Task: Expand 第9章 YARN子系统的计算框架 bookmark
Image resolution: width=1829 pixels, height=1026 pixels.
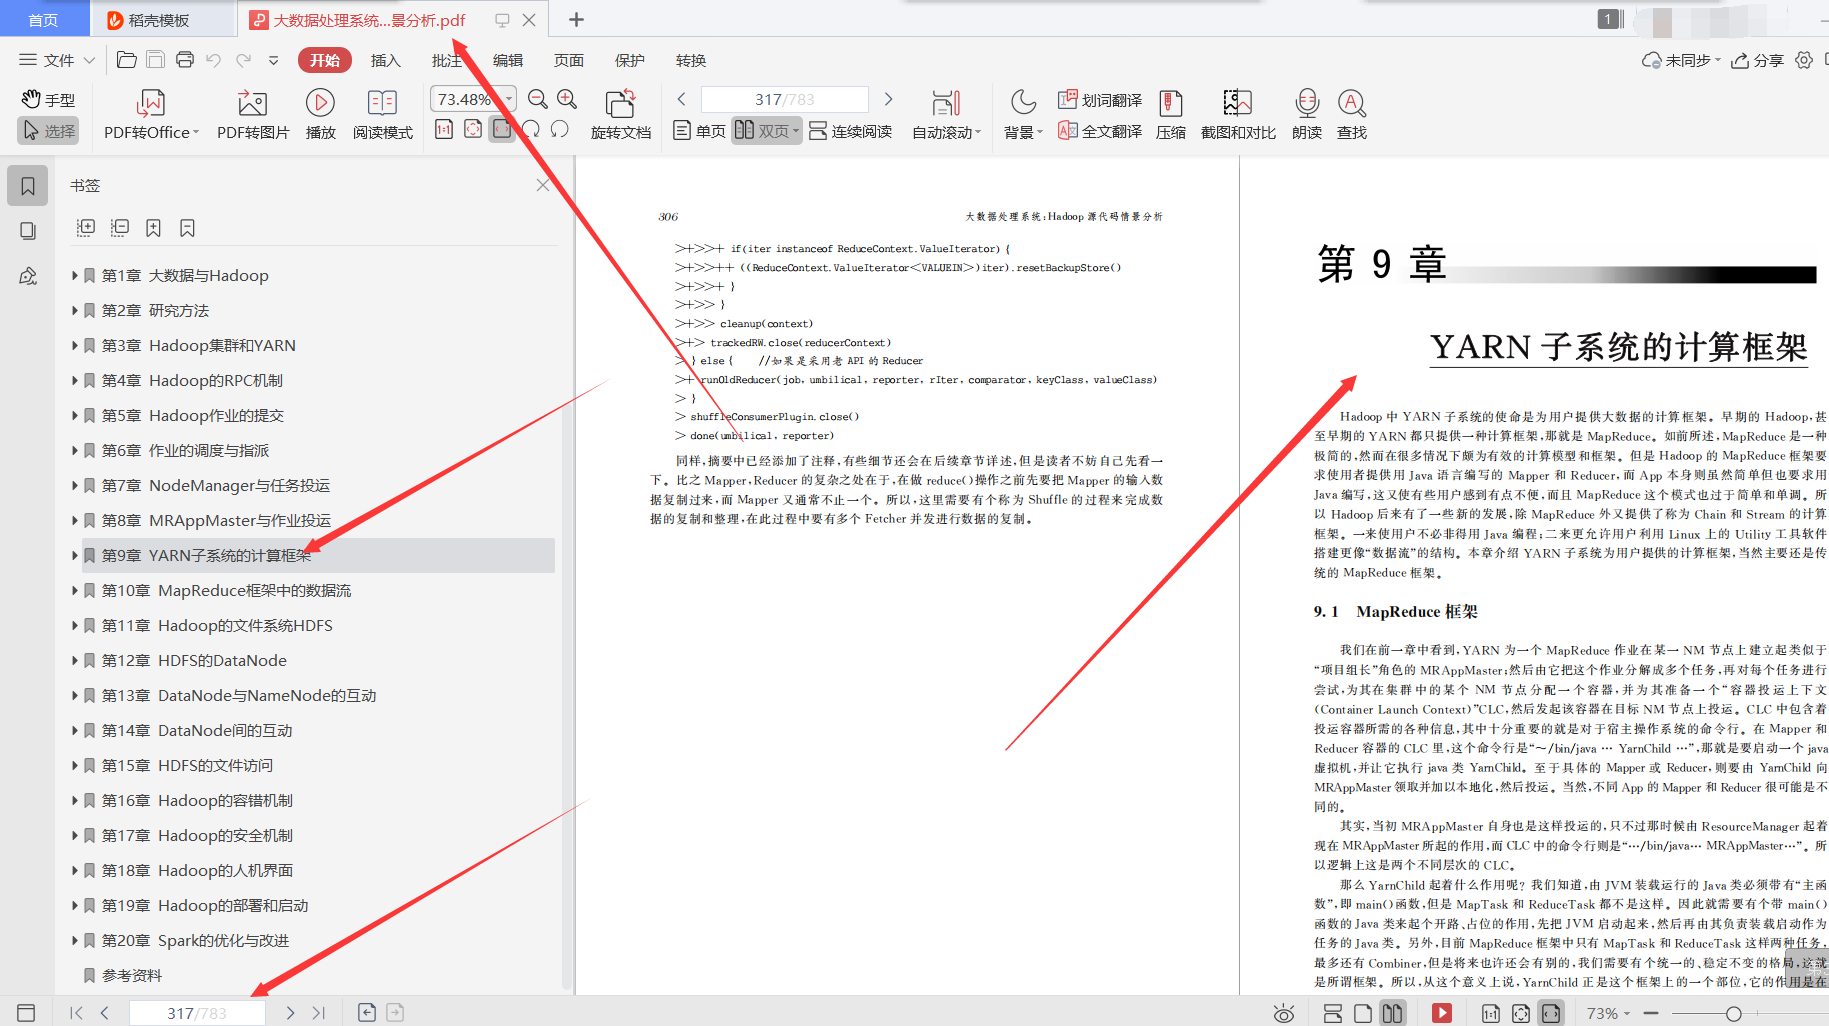Action: 74,555
